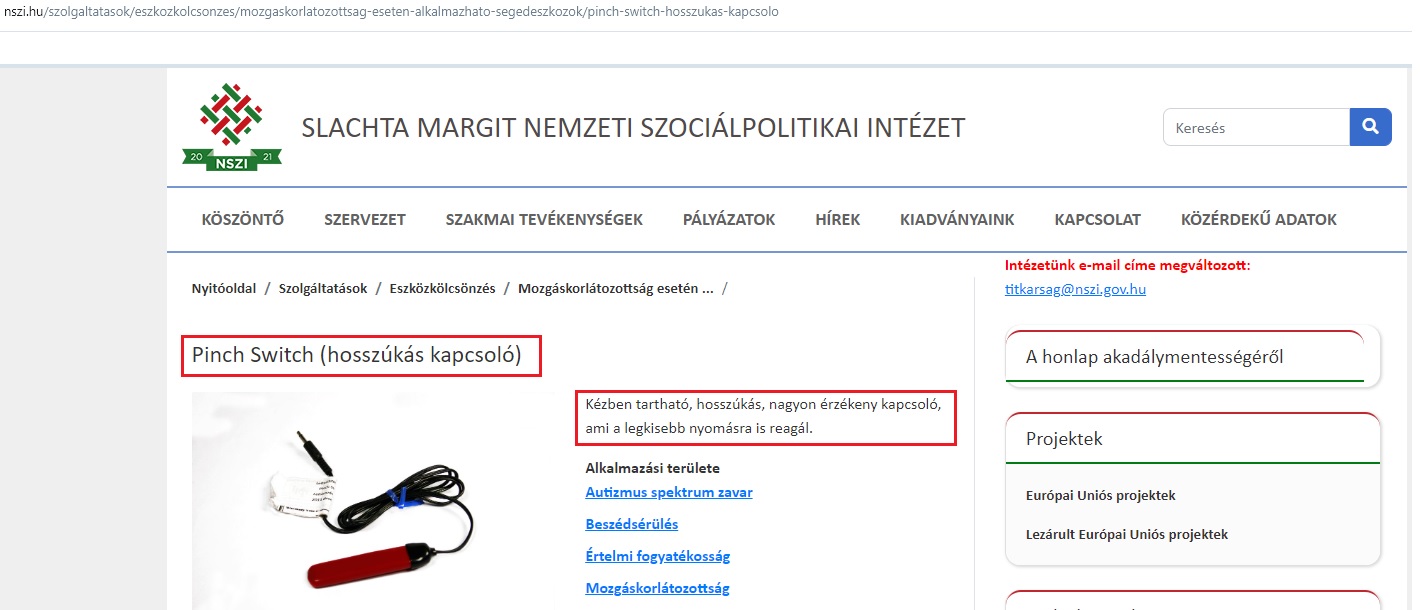This screenshot has width=1428, height=610.
Task: Open the SZERVEZET menu item
Action: tap(365, 219)
